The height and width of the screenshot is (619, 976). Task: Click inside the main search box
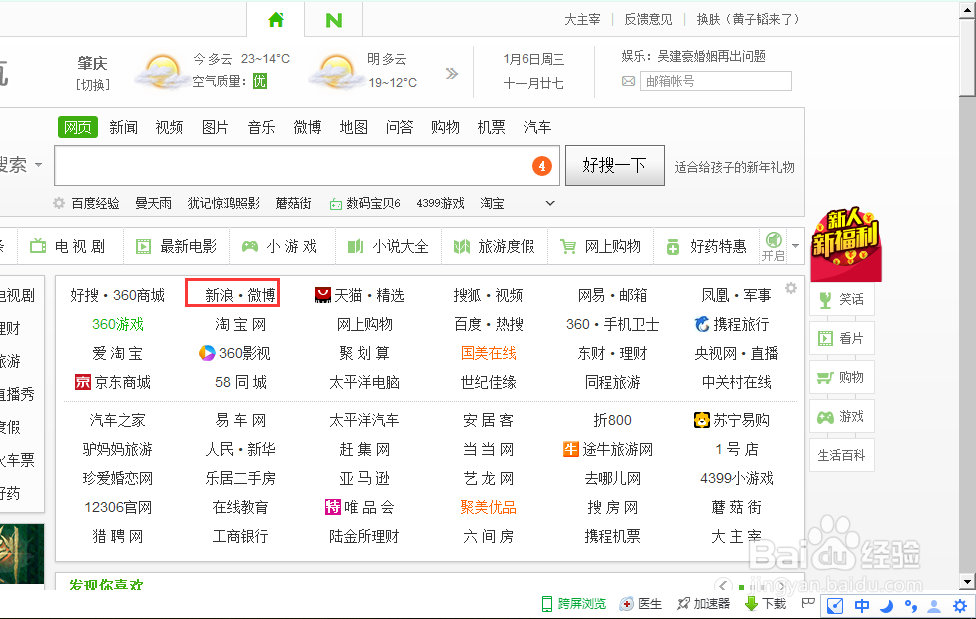[x=307, y=166]
